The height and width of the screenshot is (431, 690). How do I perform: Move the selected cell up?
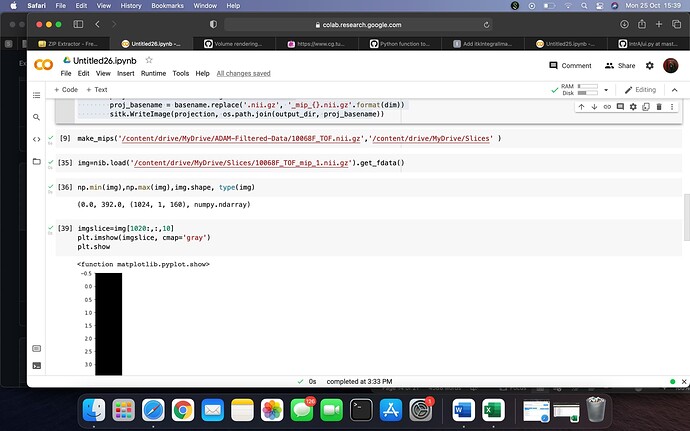click(581, 107)
